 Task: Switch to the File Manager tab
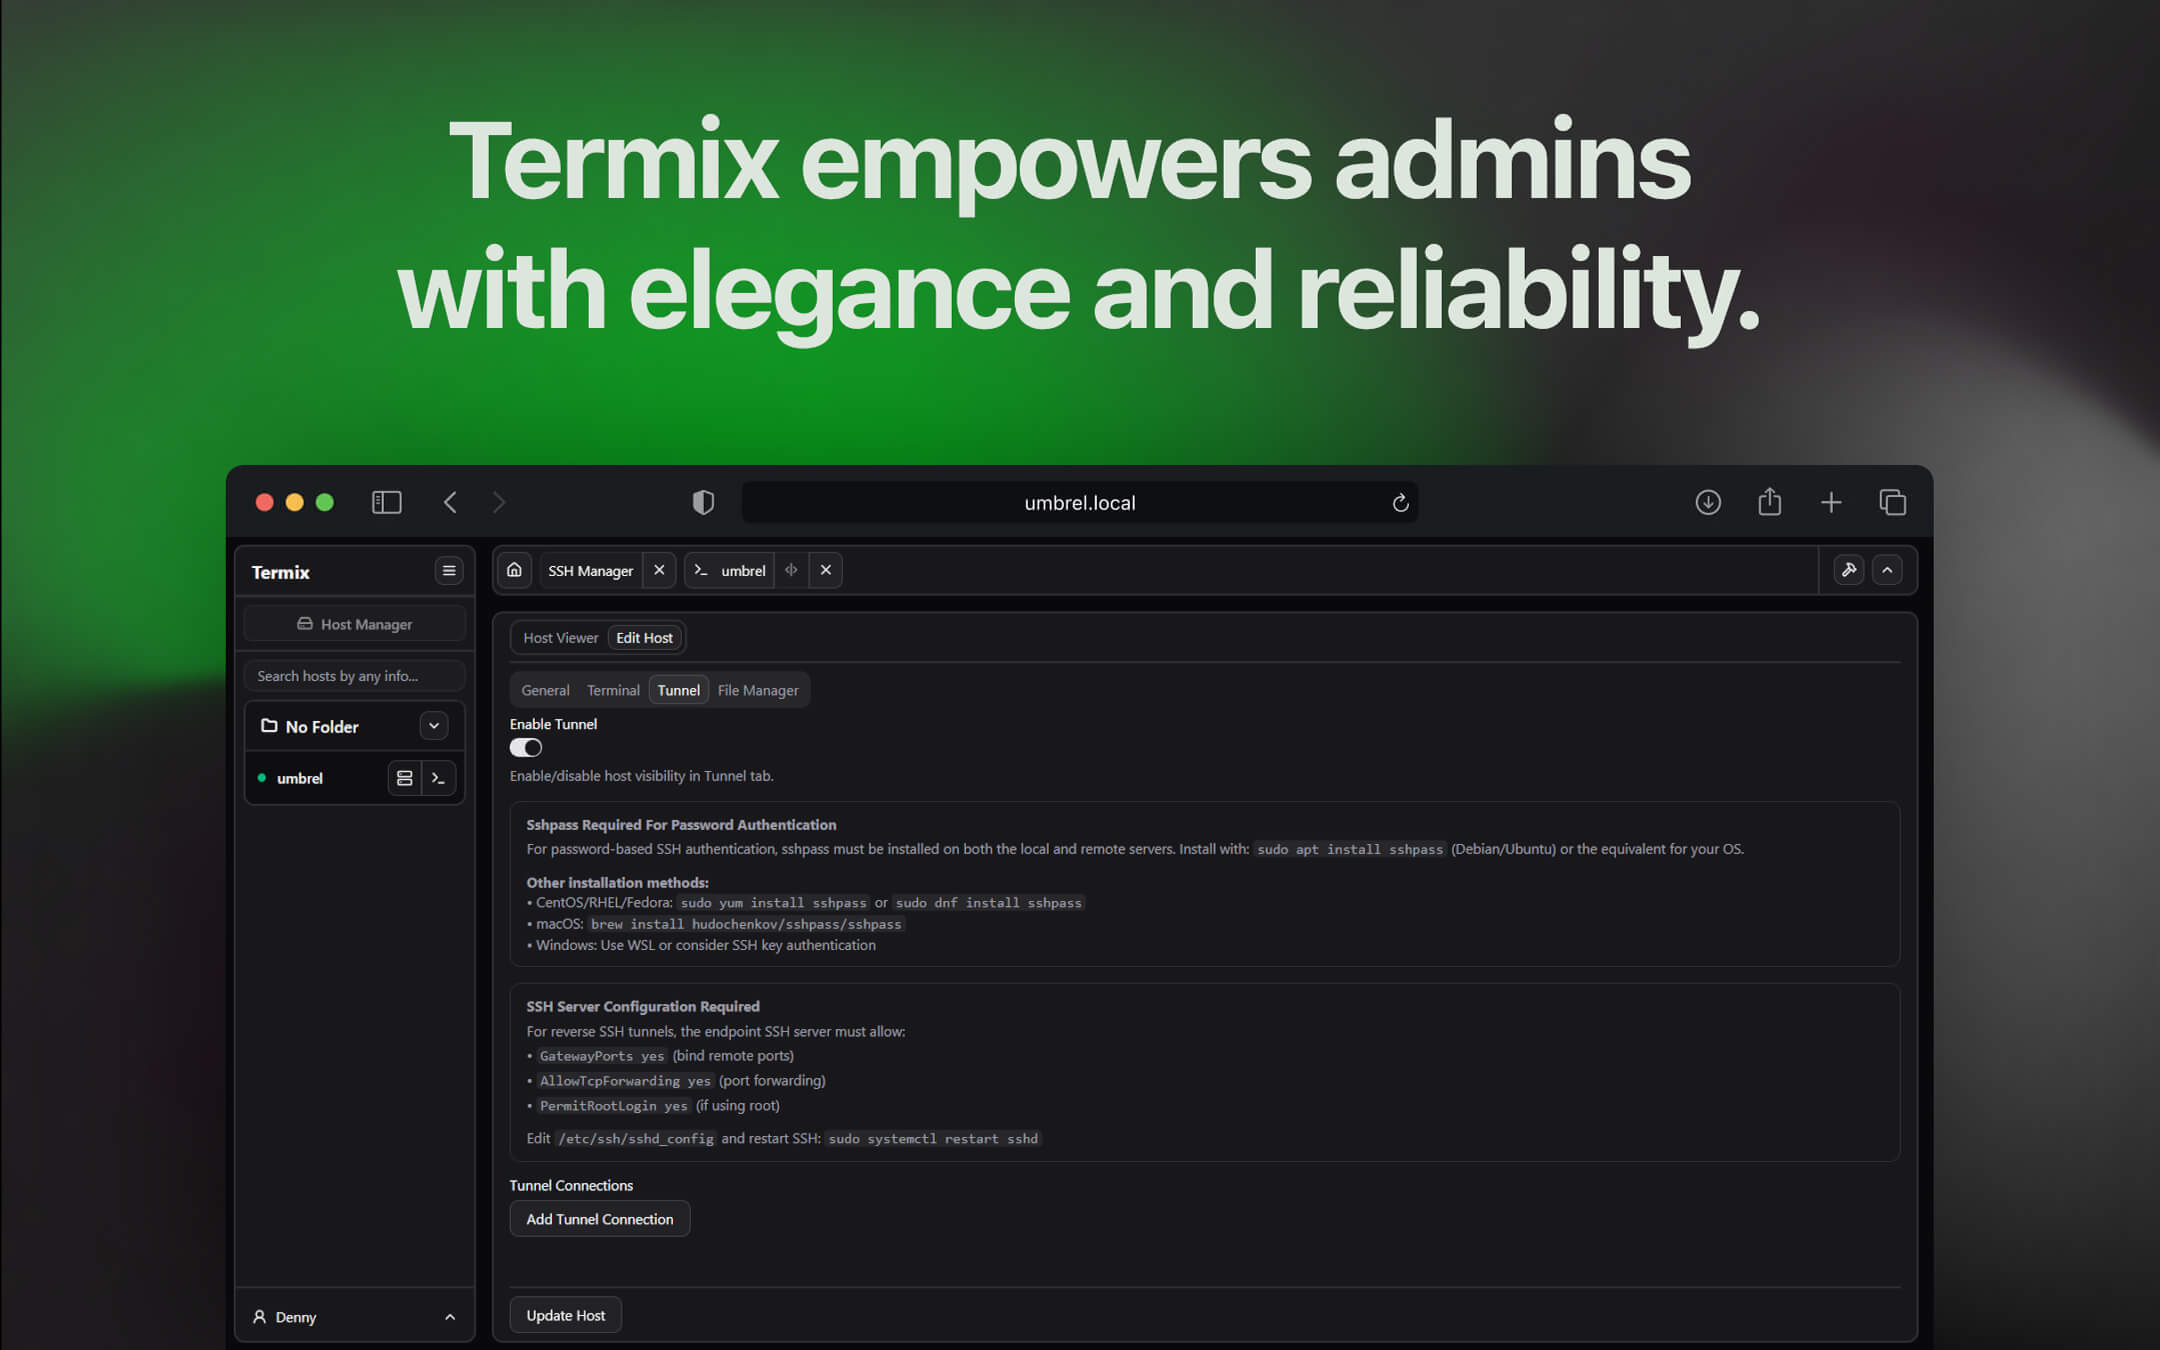point(757,689)
